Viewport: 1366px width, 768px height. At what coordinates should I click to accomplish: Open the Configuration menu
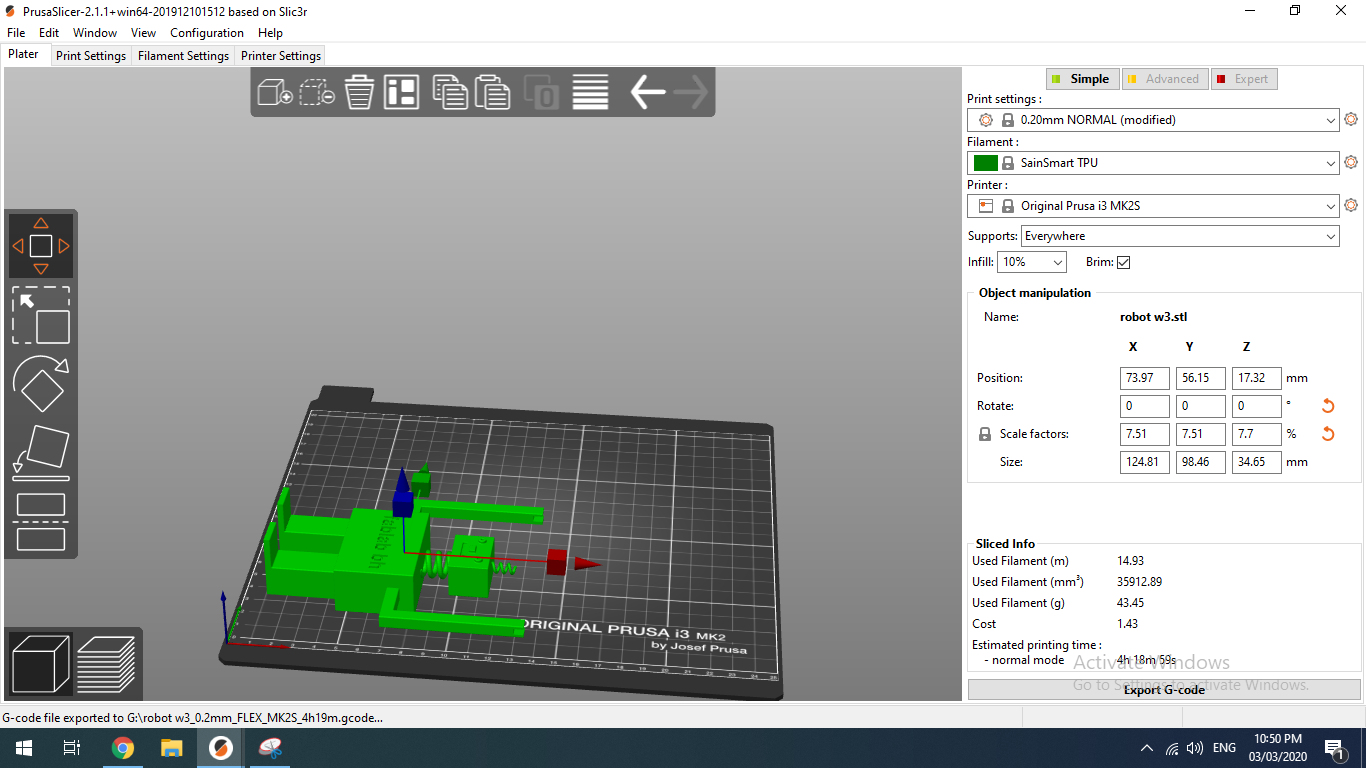207,33
